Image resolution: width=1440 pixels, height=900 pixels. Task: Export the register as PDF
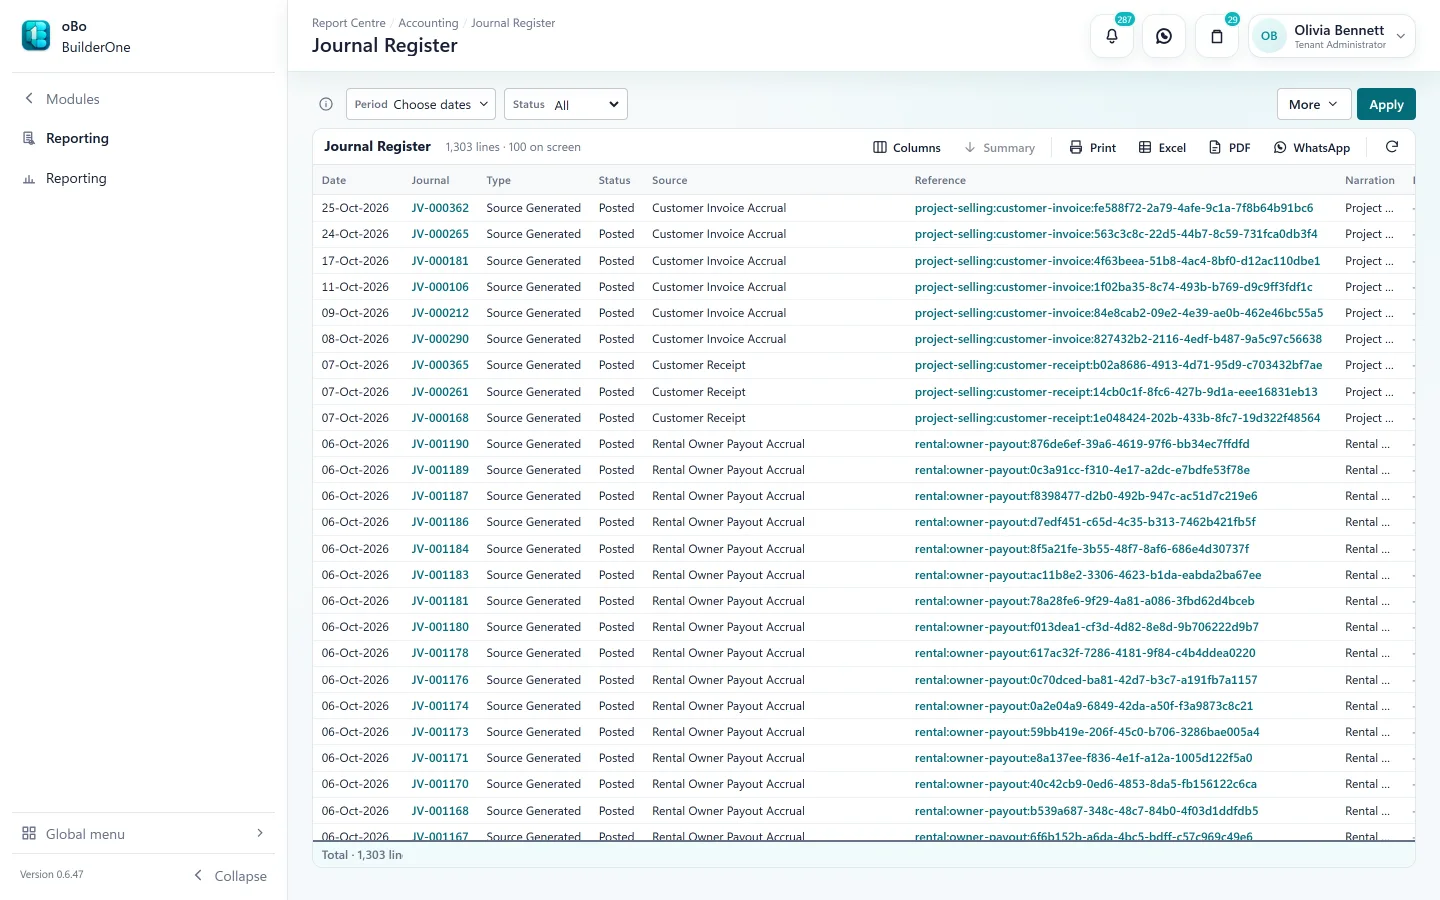[1230, 147]
